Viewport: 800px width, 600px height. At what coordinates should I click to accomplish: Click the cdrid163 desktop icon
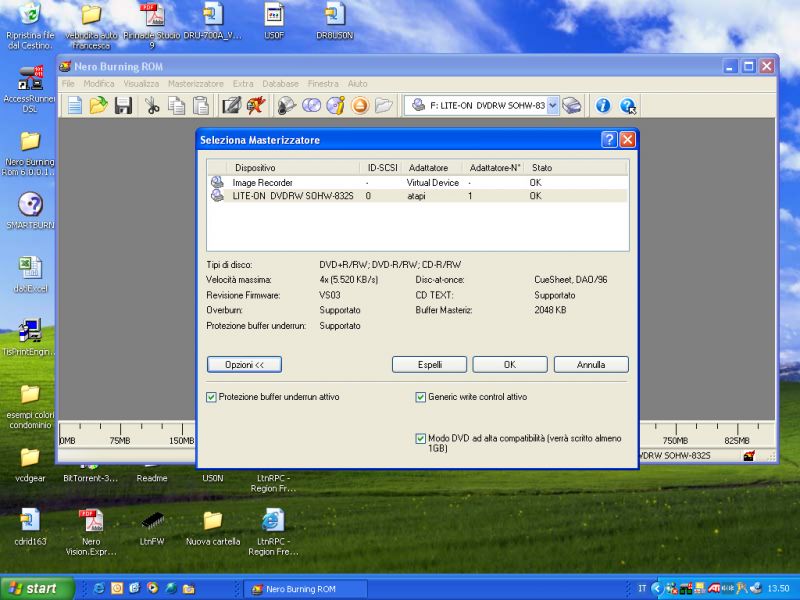click(30, 527)
